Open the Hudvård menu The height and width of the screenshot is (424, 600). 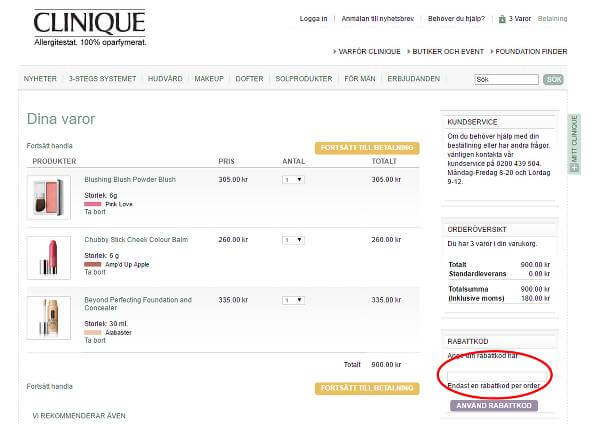click(x=165, y=78)
